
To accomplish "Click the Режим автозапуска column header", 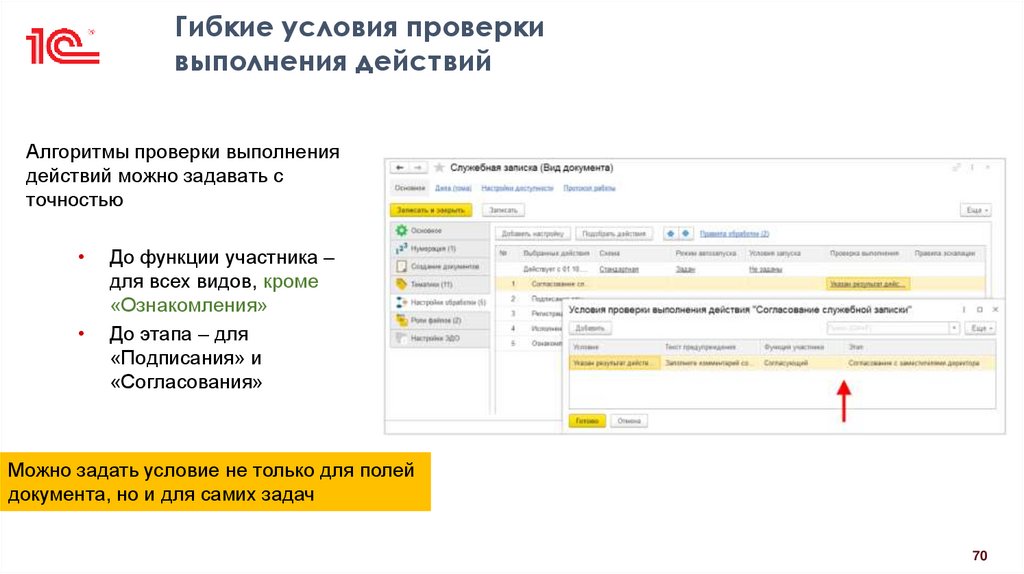I will point(705,253).
